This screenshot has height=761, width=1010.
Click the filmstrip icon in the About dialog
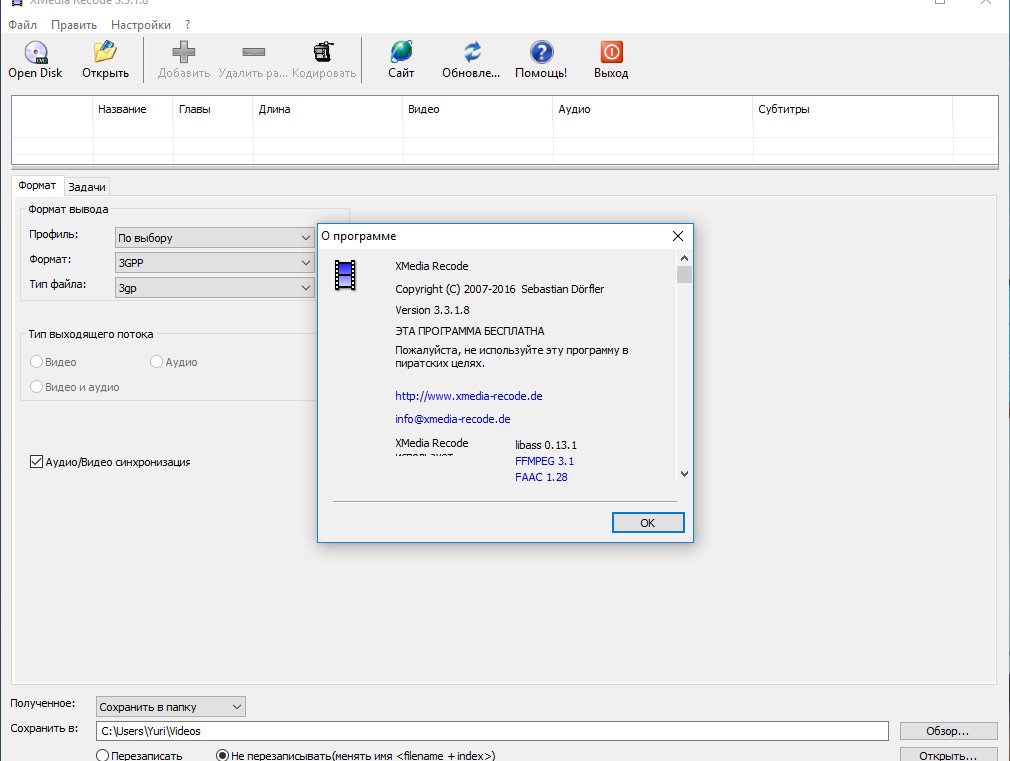coord(345,275)
